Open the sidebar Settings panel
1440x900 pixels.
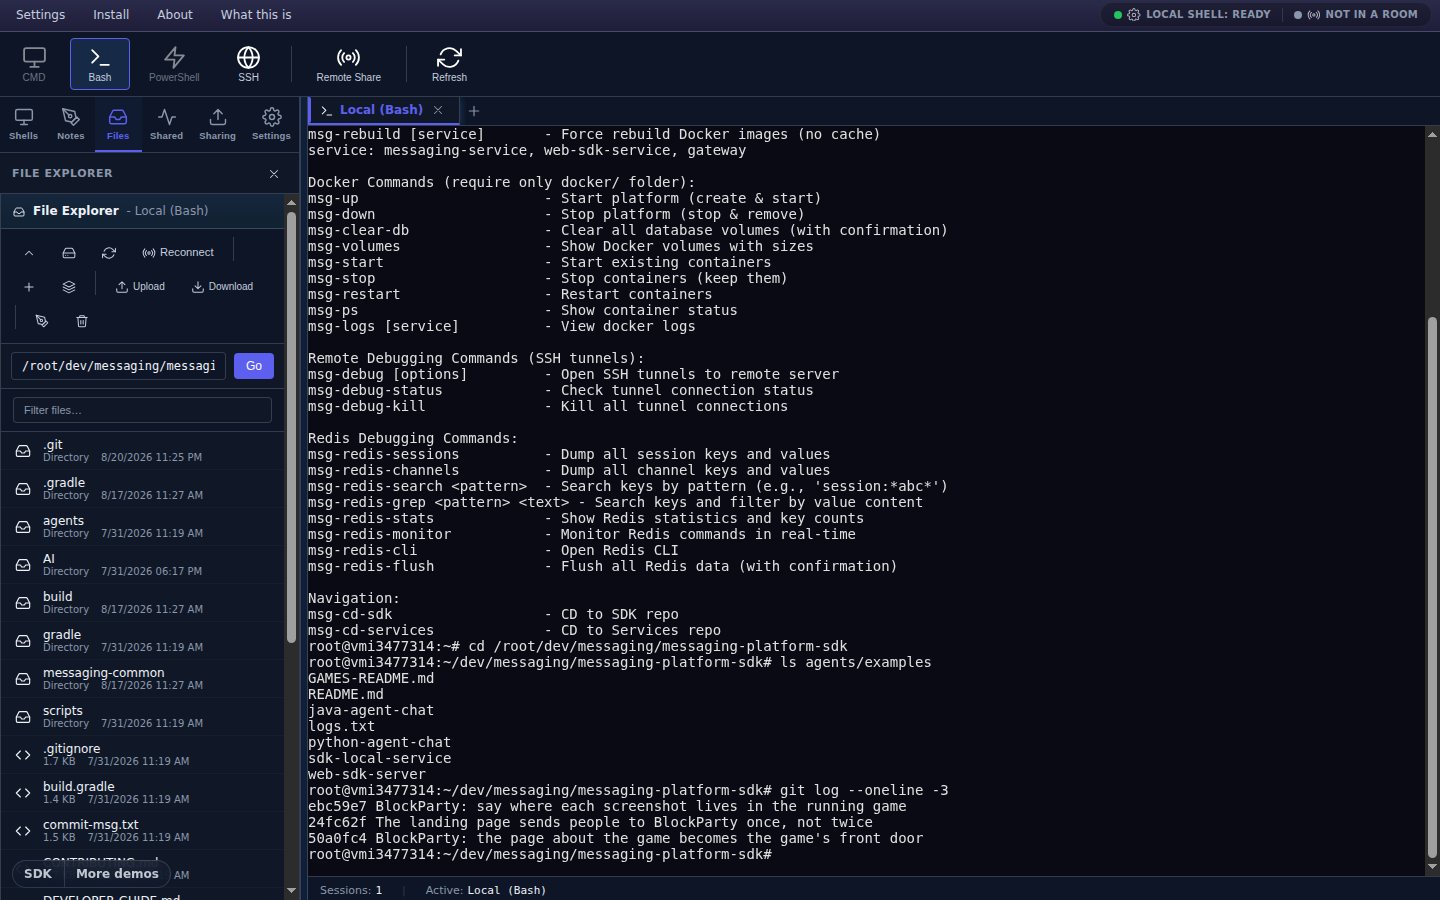(x=271, y=124)
